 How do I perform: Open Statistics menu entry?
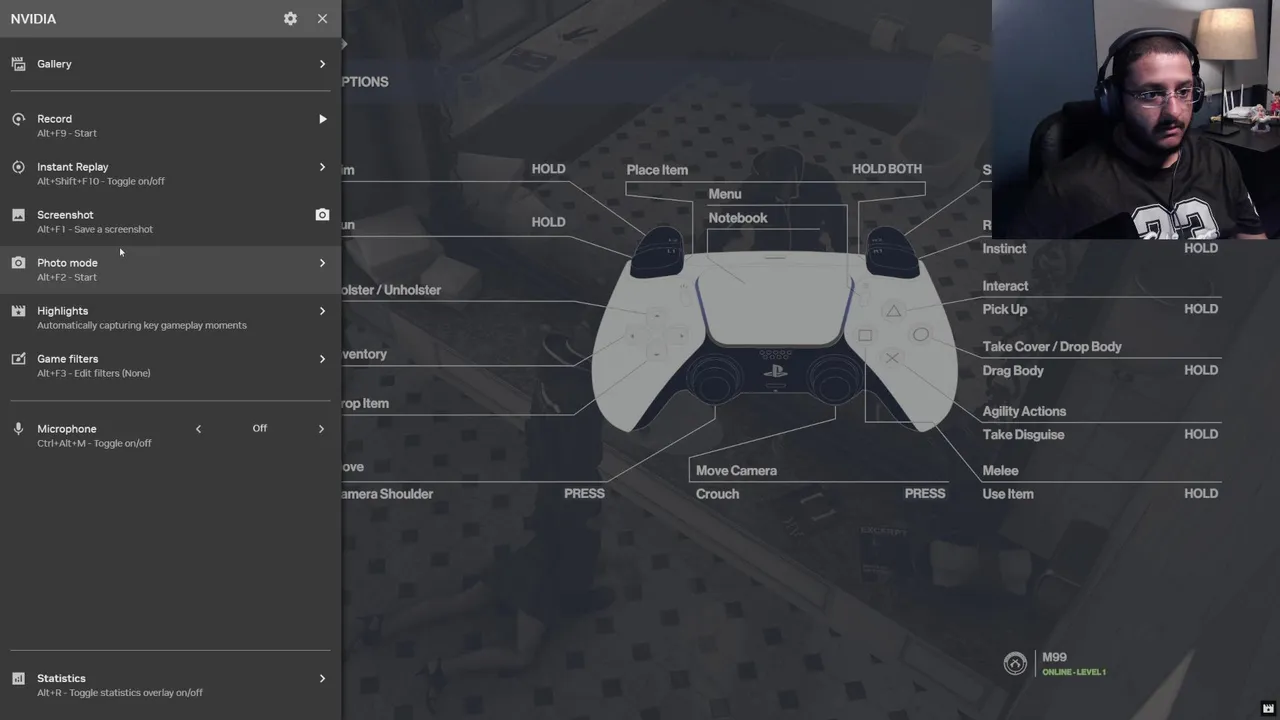(170, 685)
